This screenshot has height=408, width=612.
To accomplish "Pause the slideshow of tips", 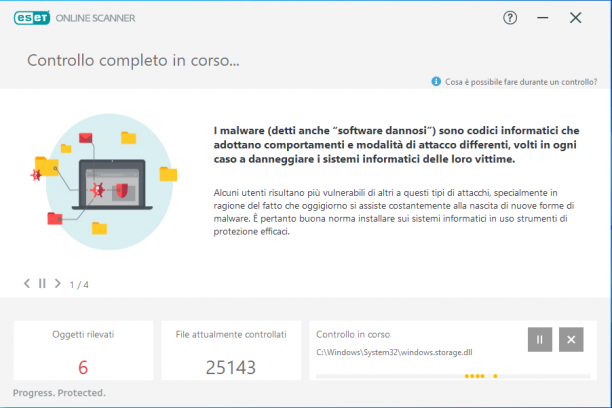I will click(x=42, y=283).
